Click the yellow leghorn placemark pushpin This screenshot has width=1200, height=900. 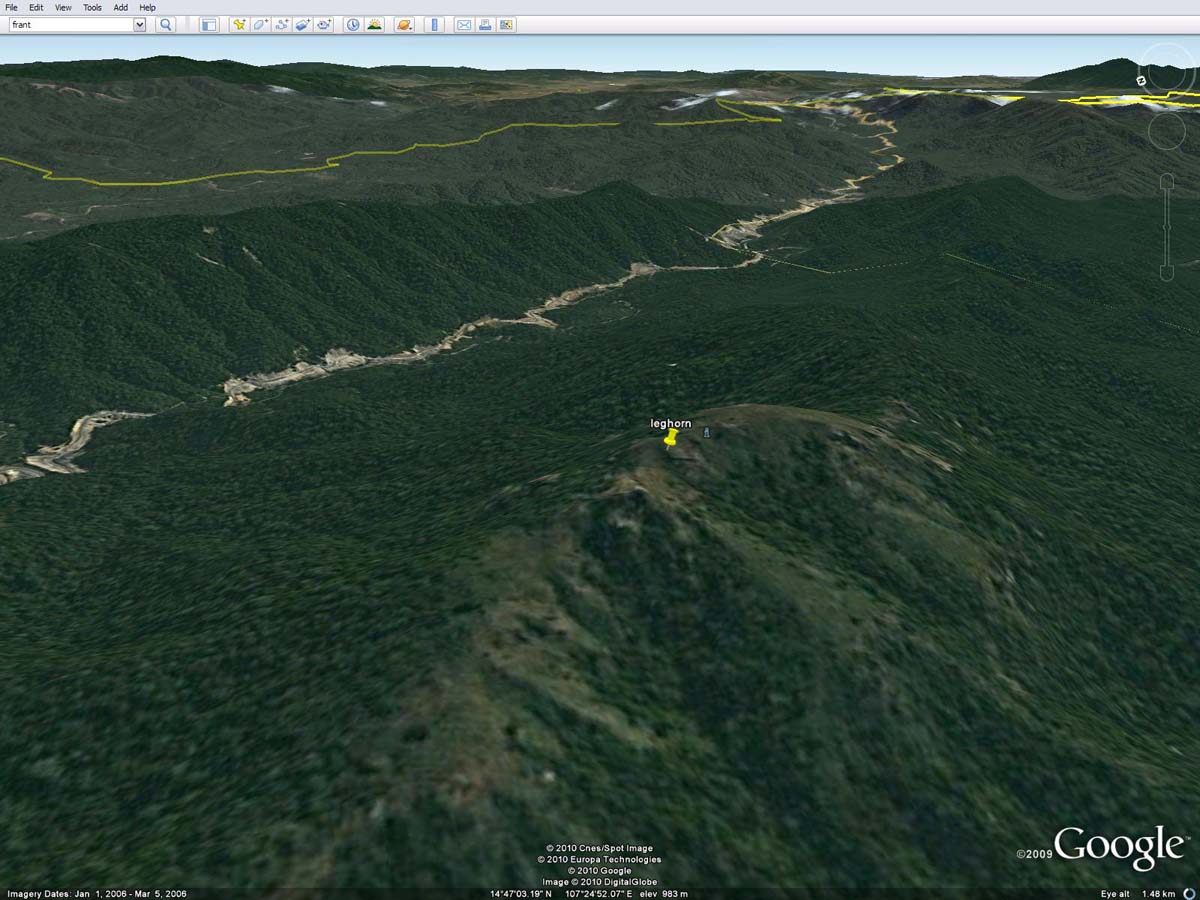tap(671, 439)
